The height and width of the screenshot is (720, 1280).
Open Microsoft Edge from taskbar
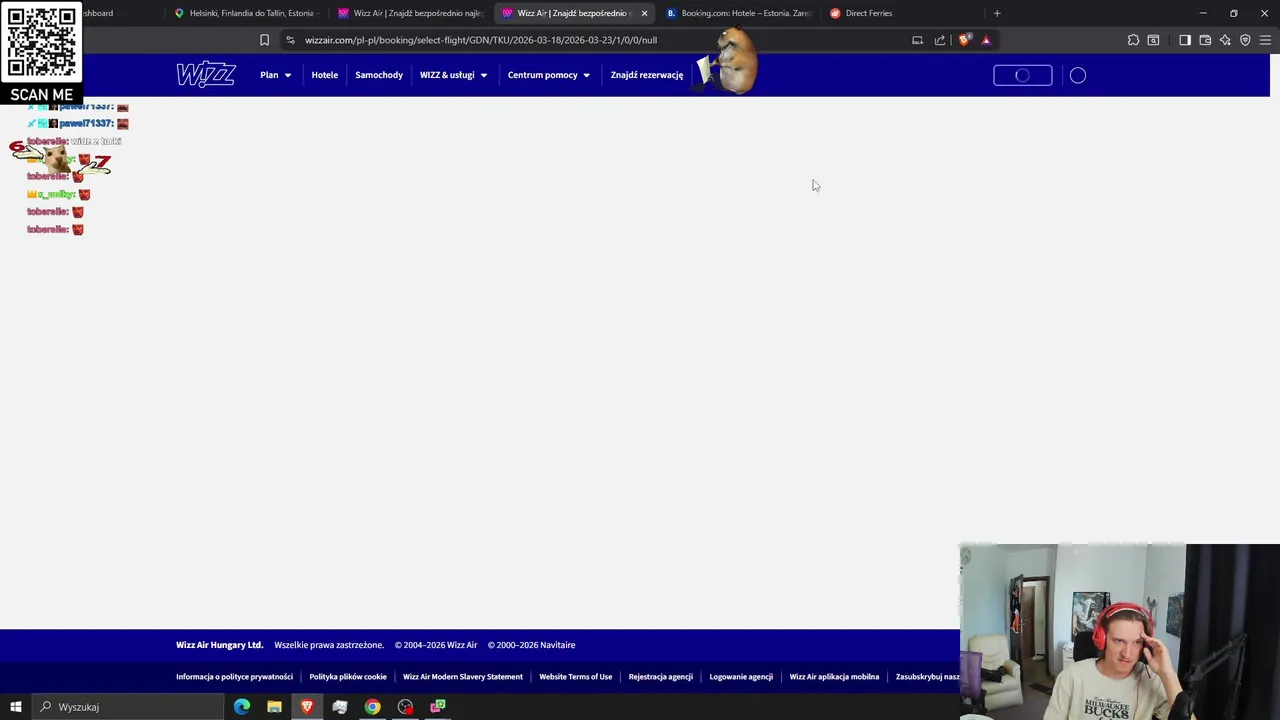coord(242,707)
